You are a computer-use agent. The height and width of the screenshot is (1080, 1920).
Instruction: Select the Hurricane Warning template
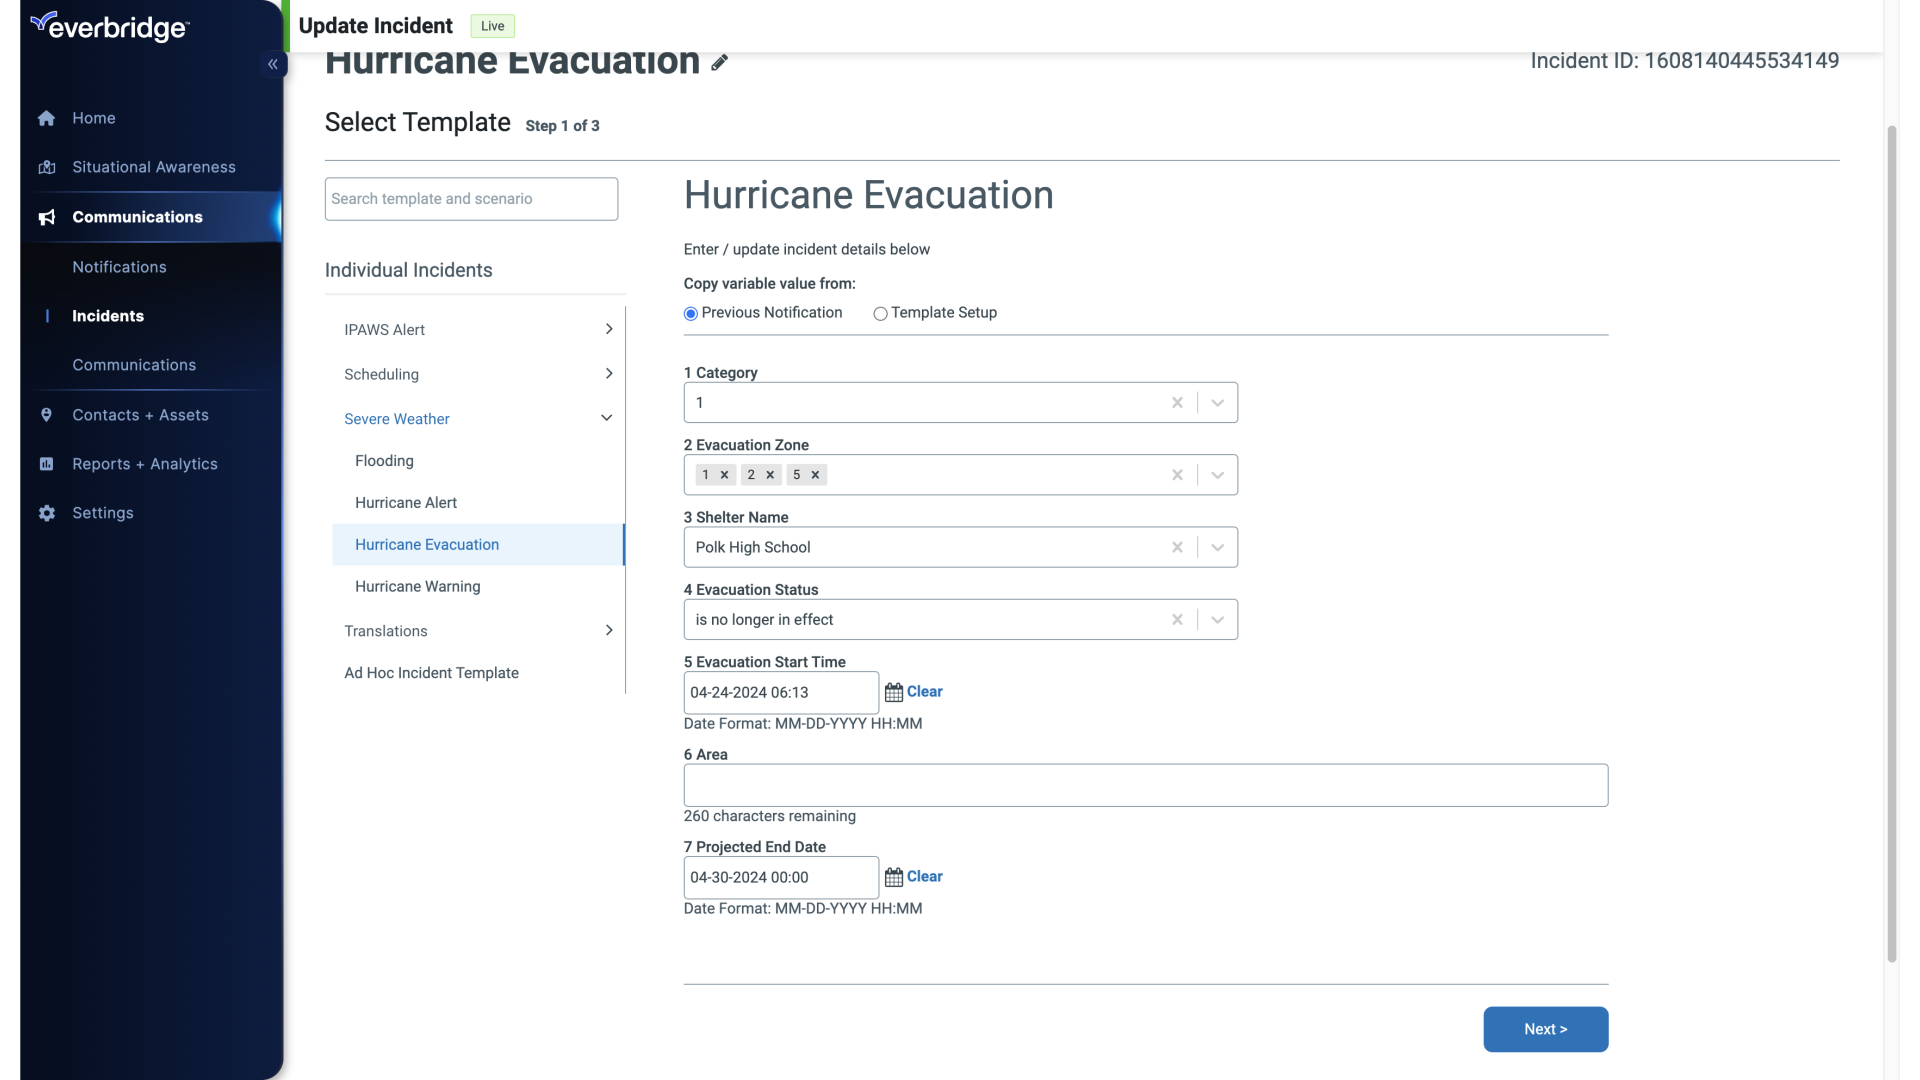(x=418, y=587)
